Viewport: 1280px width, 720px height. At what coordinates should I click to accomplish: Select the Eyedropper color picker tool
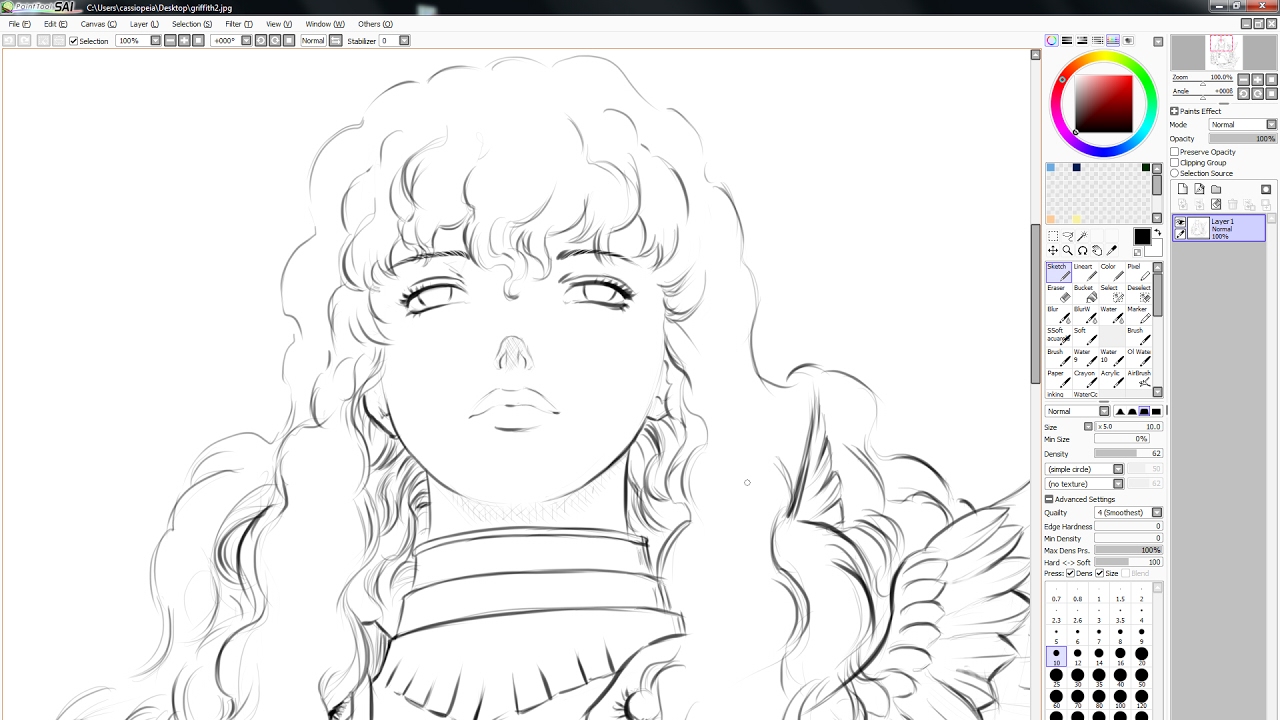coord(1112,250)
